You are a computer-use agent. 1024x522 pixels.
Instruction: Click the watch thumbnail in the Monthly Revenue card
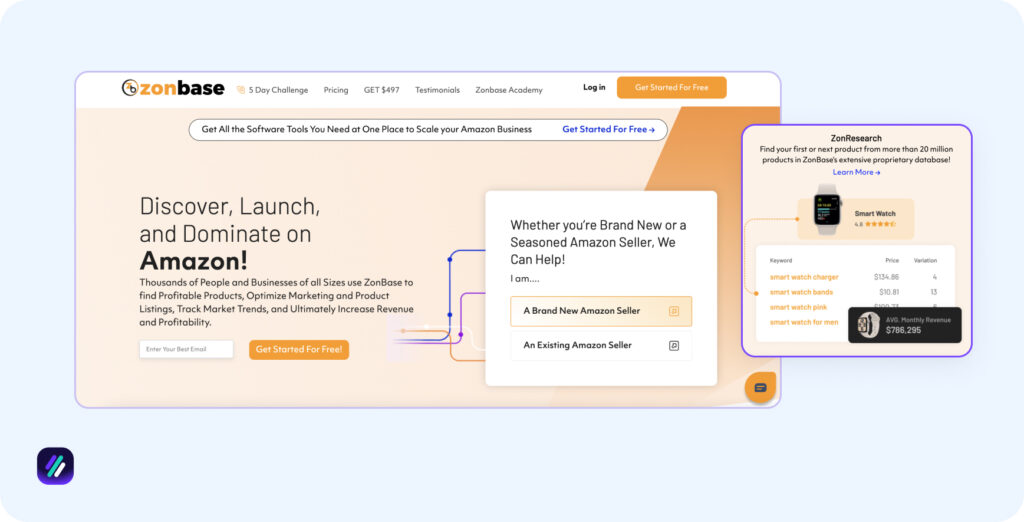(868, 325)
